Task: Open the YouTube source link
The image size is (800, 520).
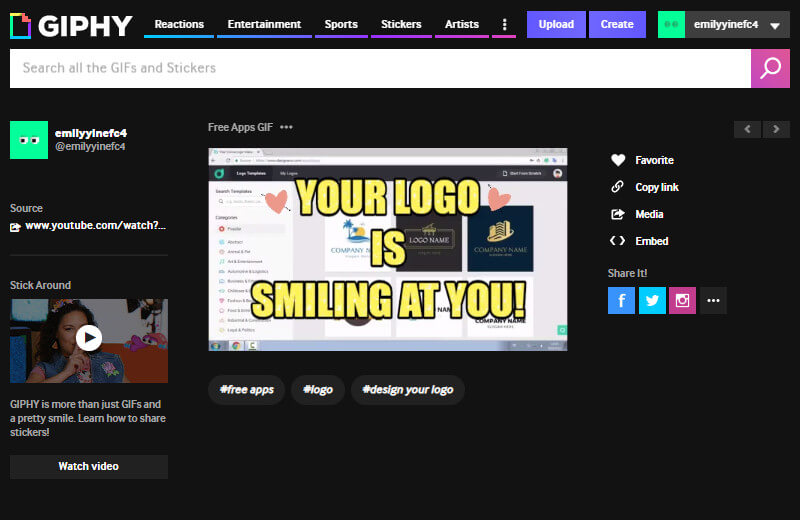Action: 95,226
